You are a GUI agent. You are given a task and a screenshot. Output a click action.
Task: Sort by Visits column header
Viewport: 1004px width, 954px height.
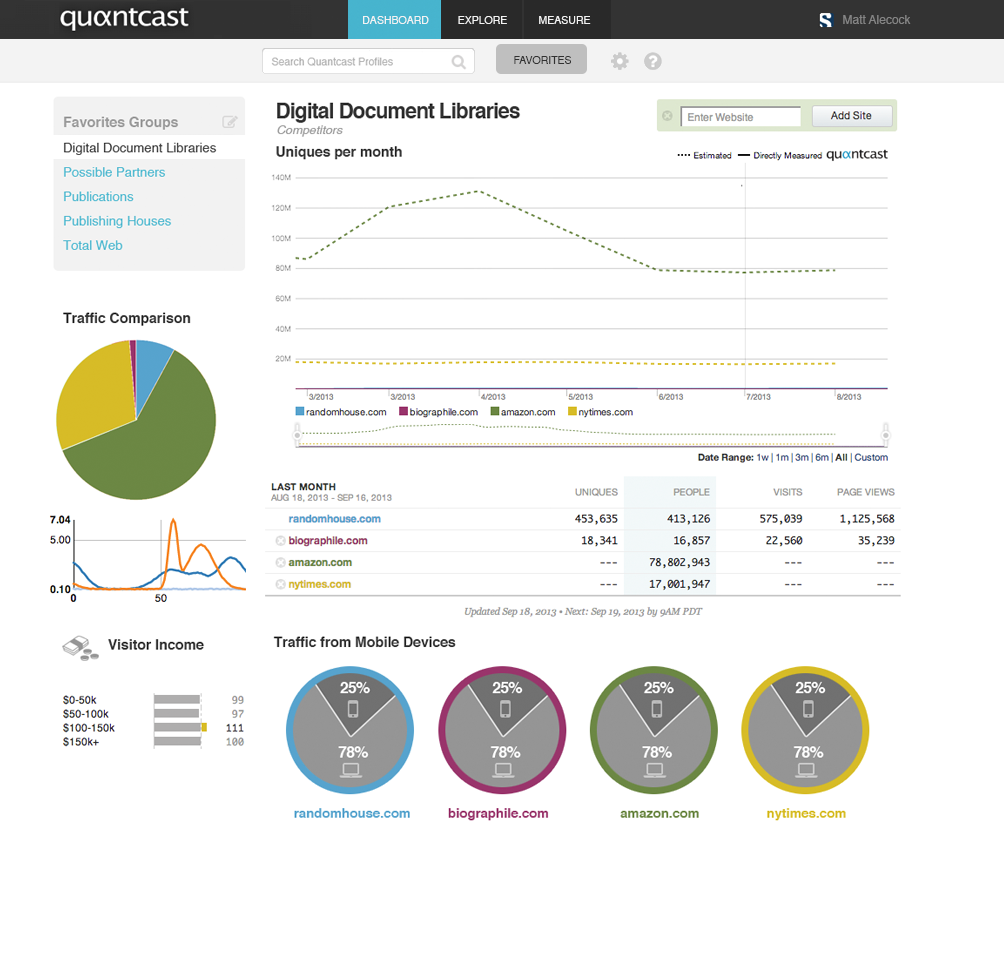788,492
